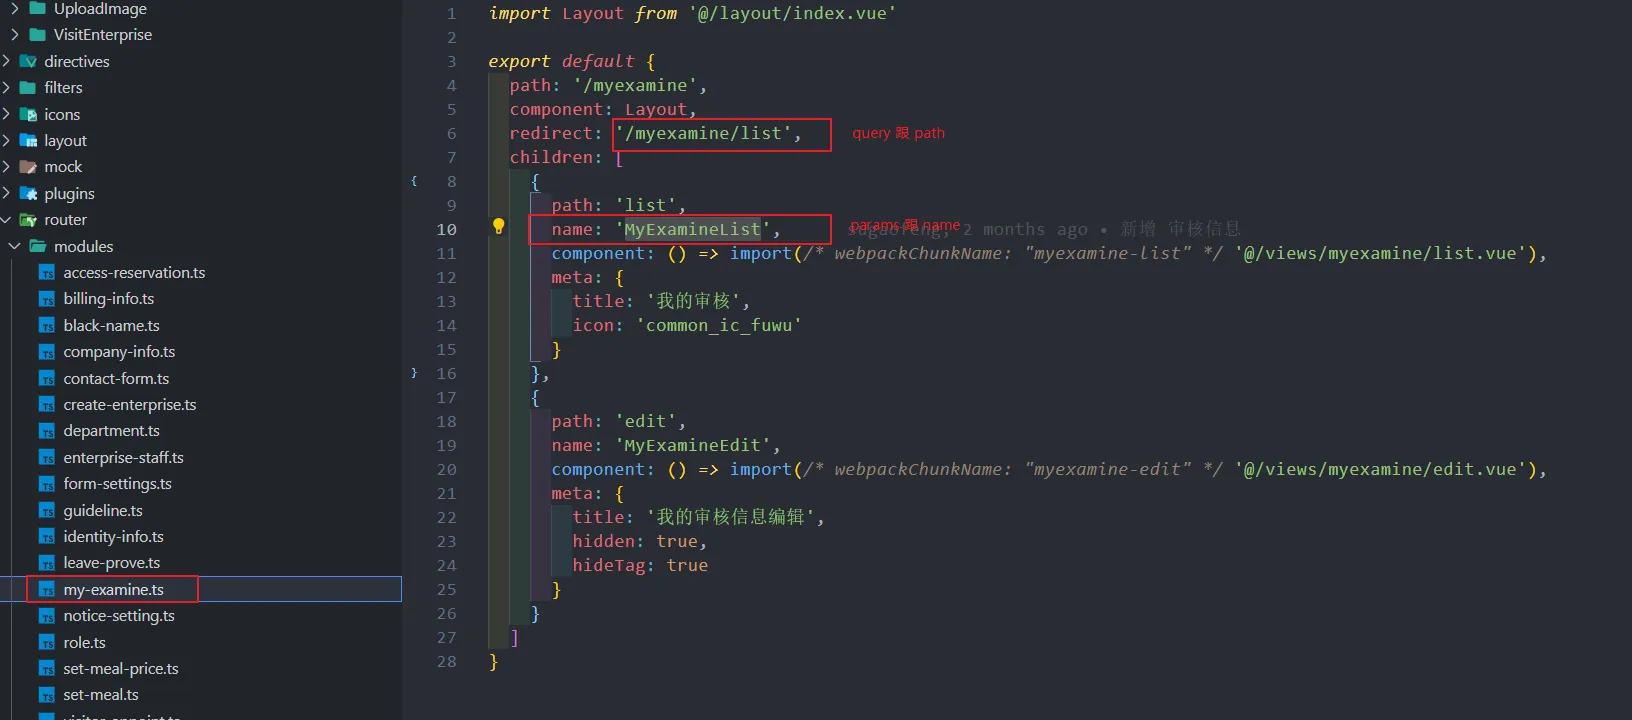Collapse the modules folder chevron
1632x720 pixels.
(15, 247)
